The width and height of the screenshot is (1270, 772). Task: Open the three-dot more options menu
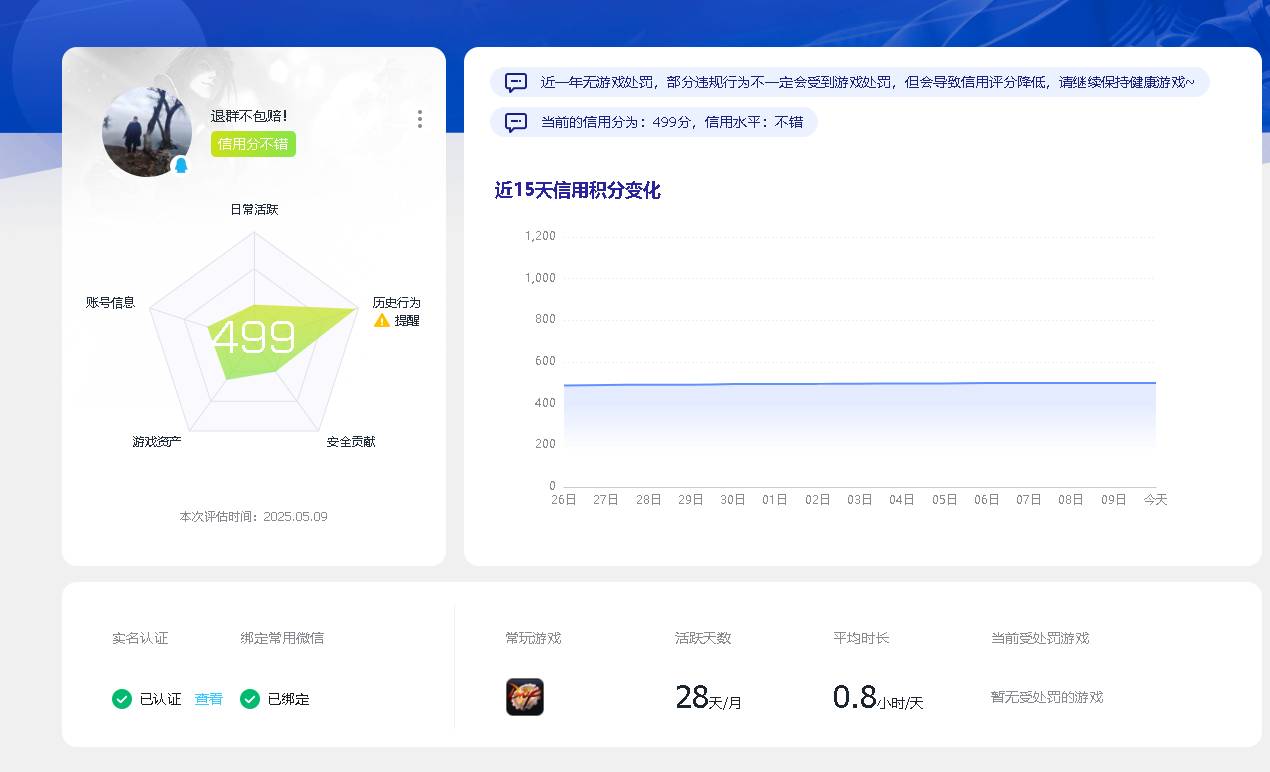(419, 119)
